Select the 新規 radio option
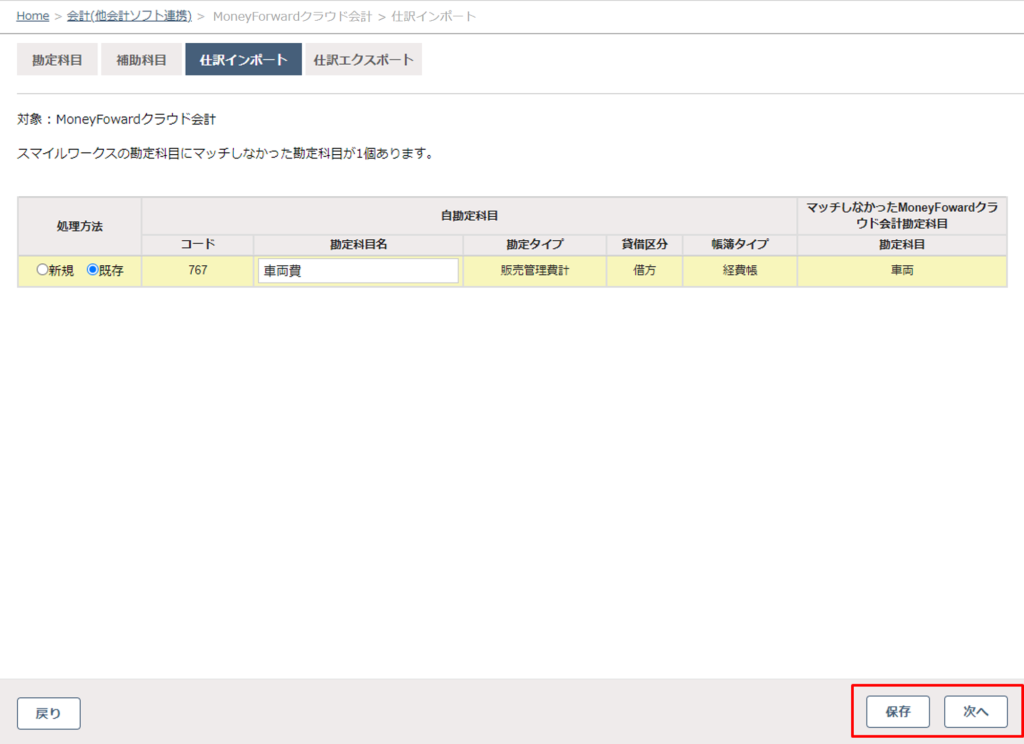1024x744 pixels. click(x=42, y=270)
